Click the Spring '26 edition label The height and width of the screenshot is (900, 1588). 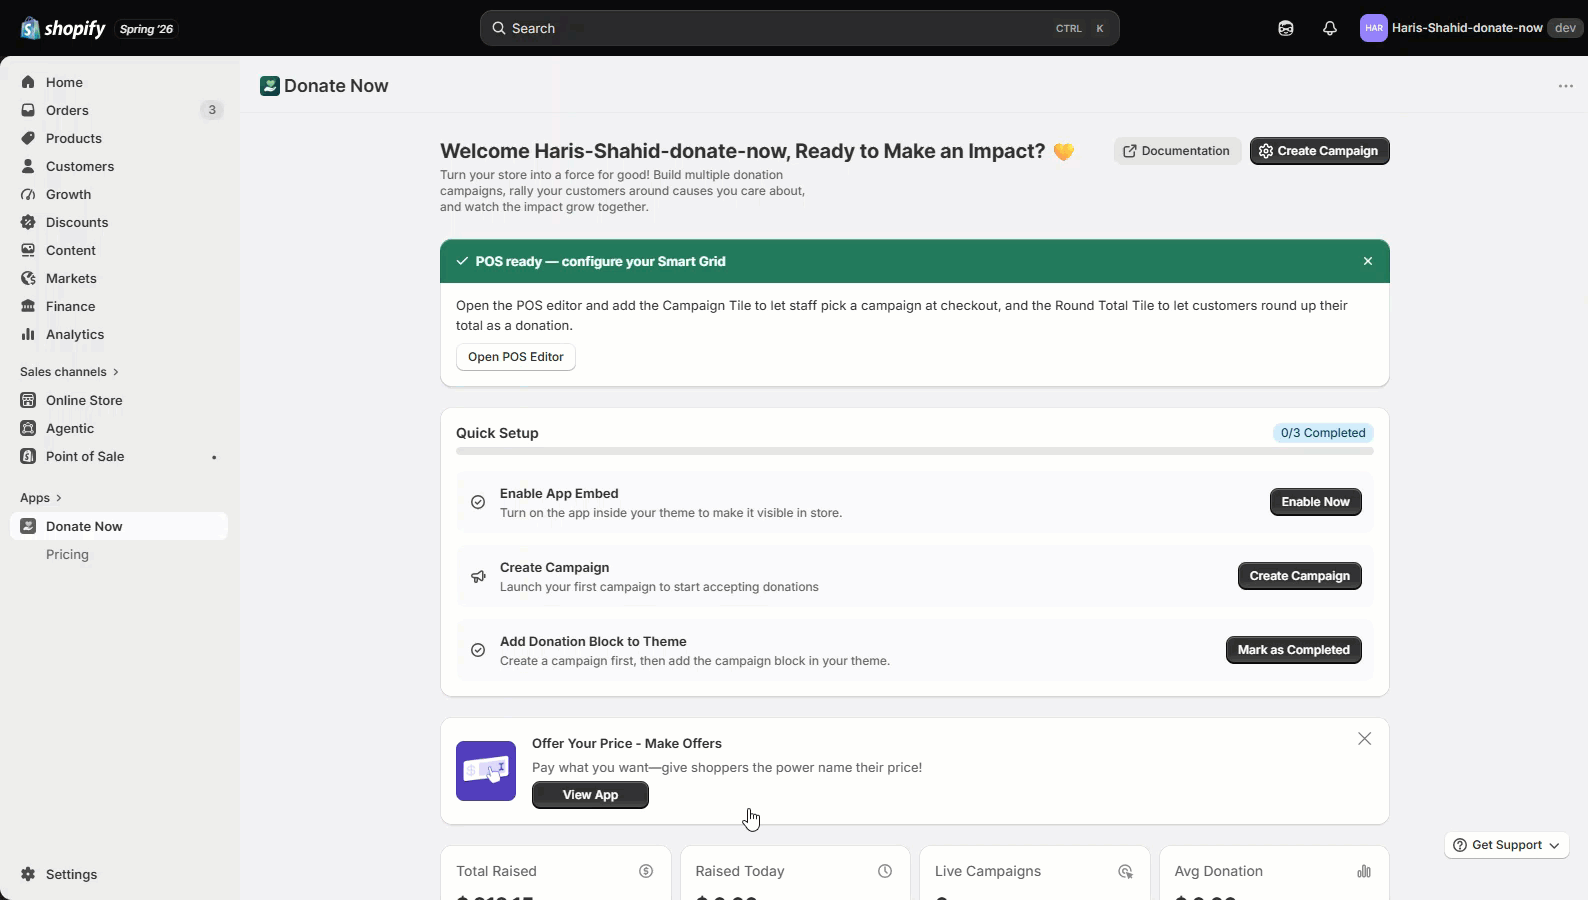click(x=146, y=29)
